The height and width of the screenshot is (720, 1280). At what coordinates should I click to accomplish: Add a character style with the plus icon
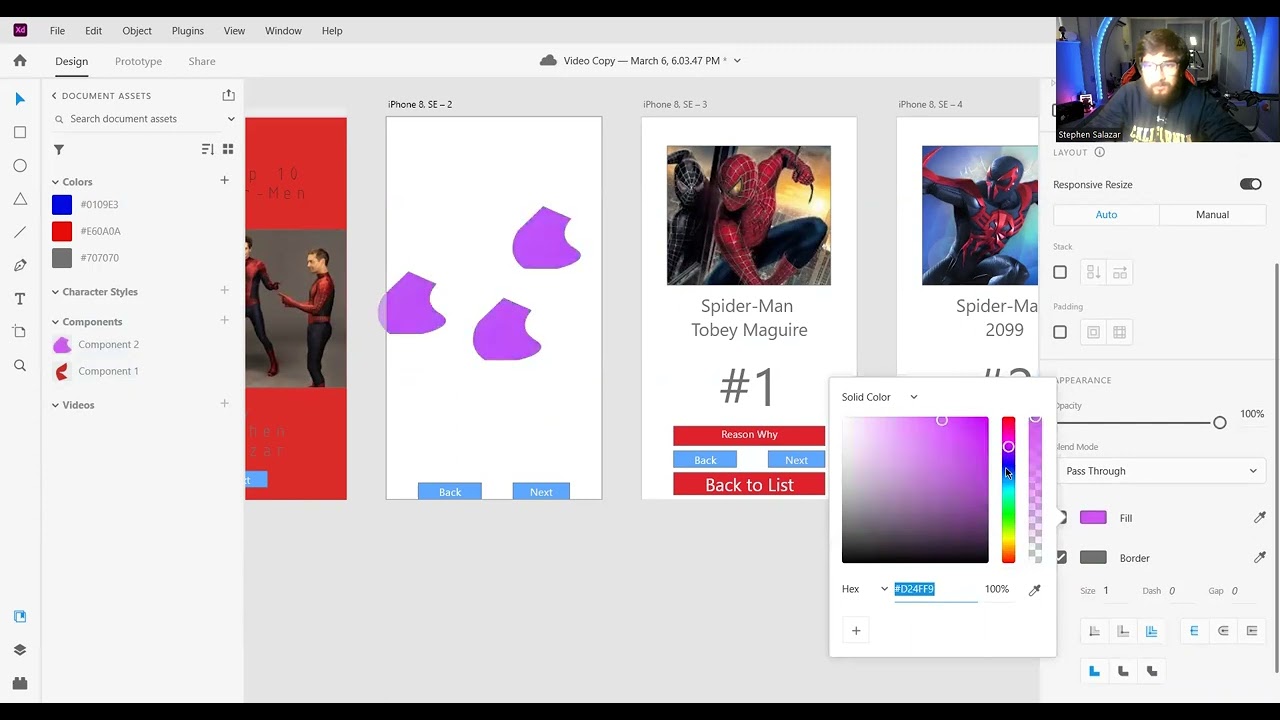click(224, 291)
